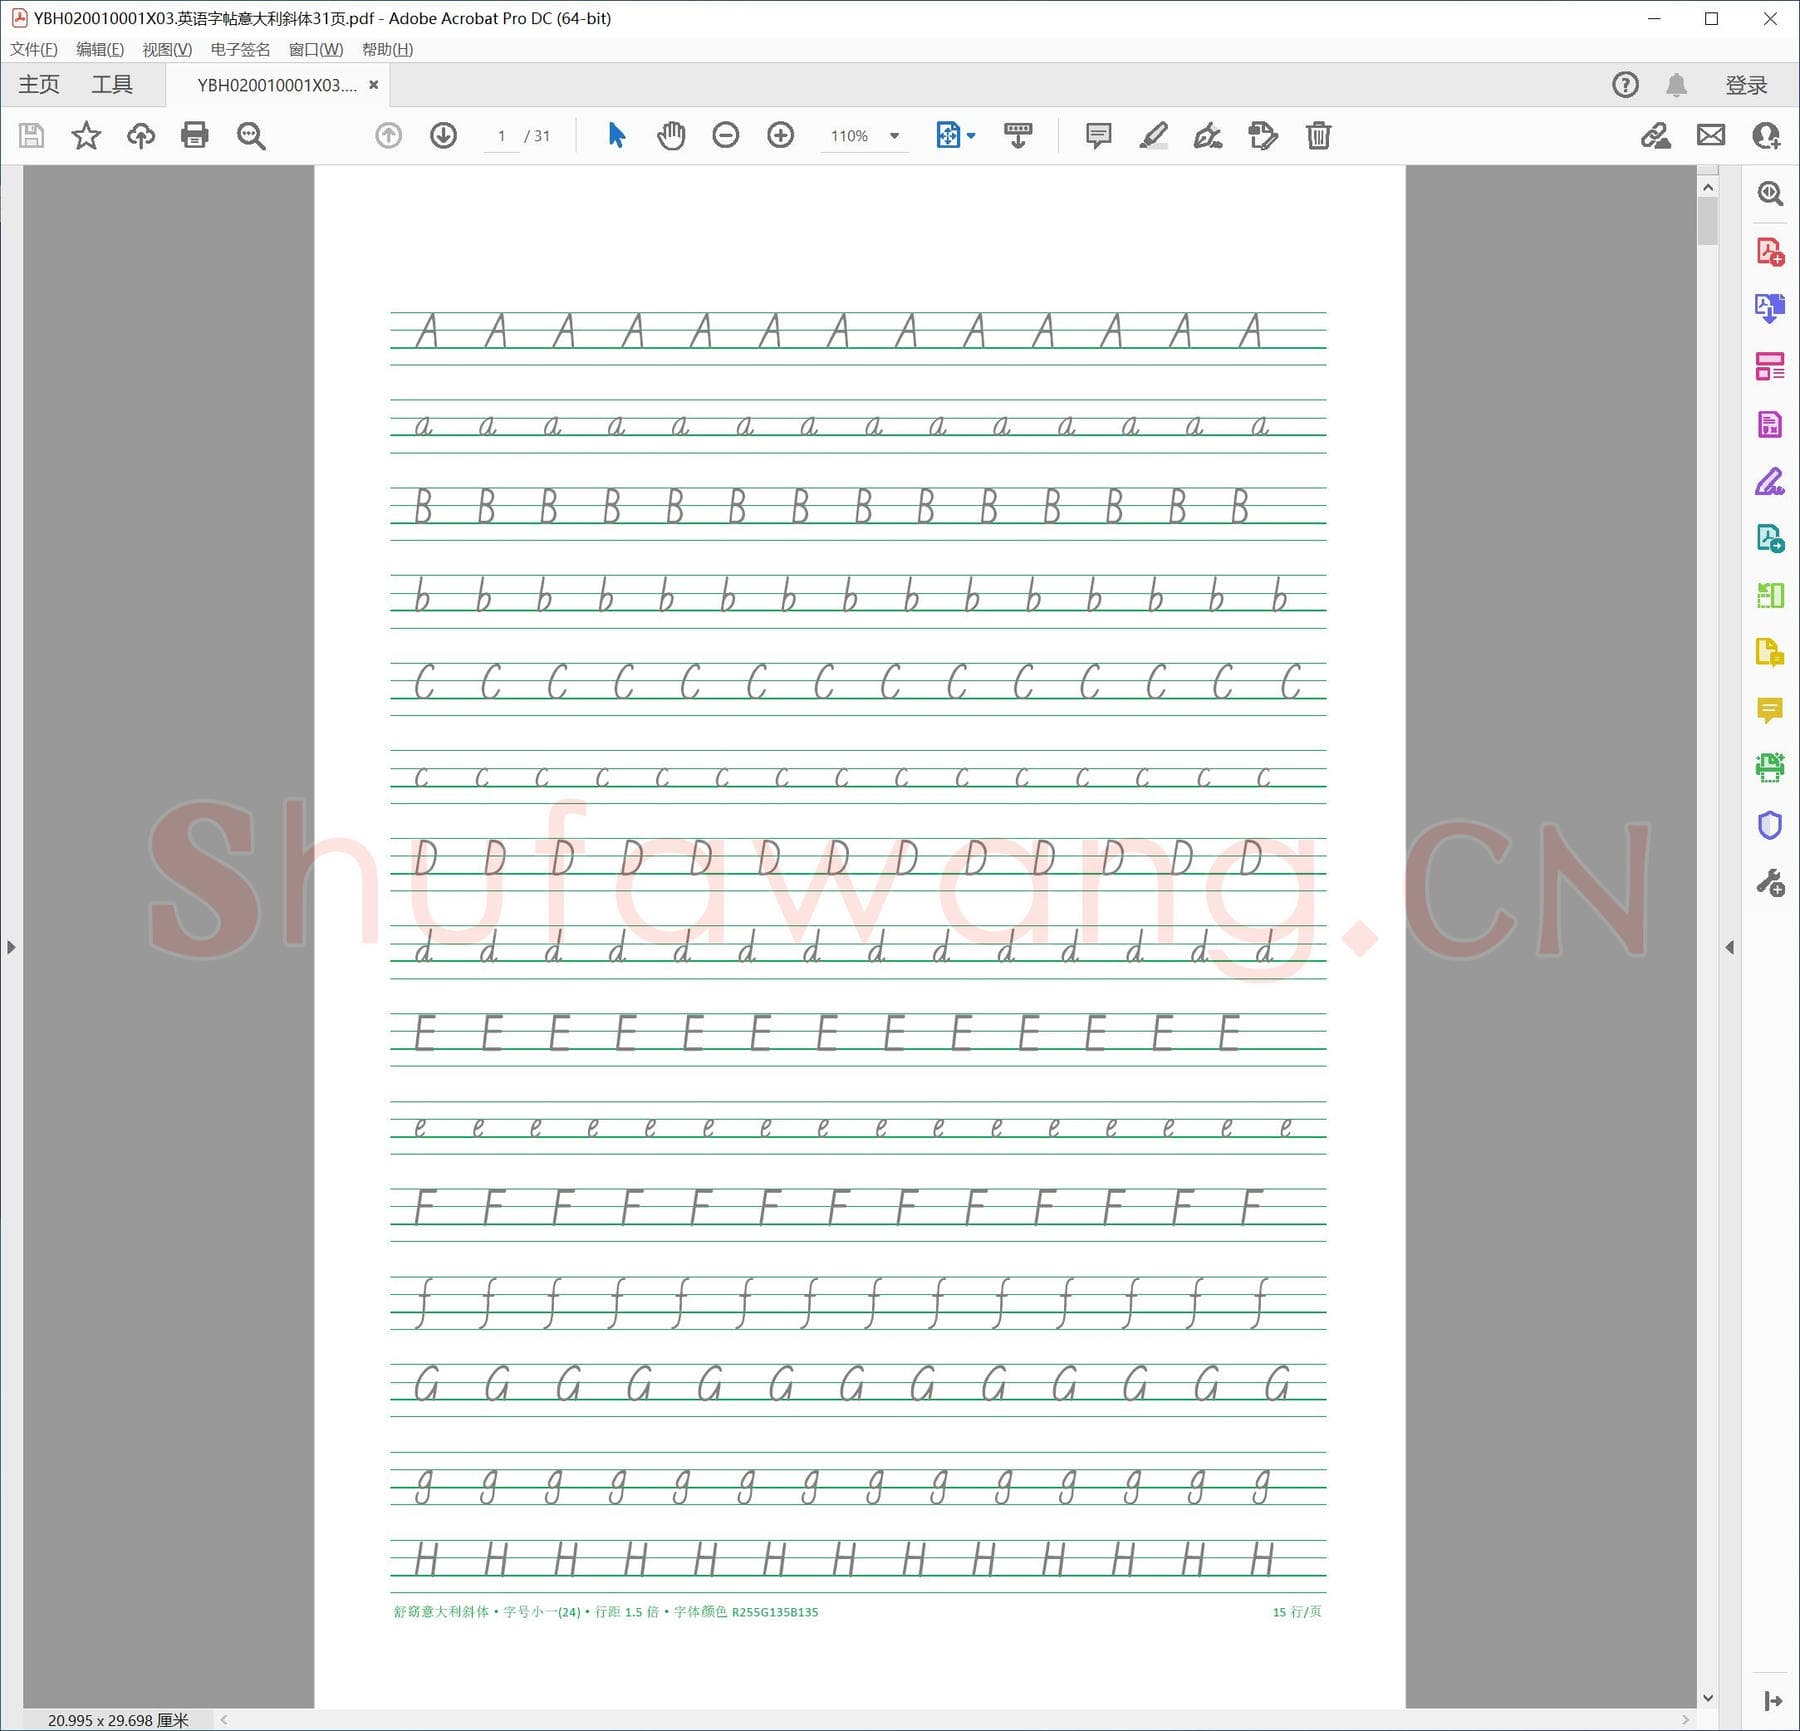1800x1731 pixels.
Task: Click the read mode keyboard icon
Action: [x=1018, y=135]
